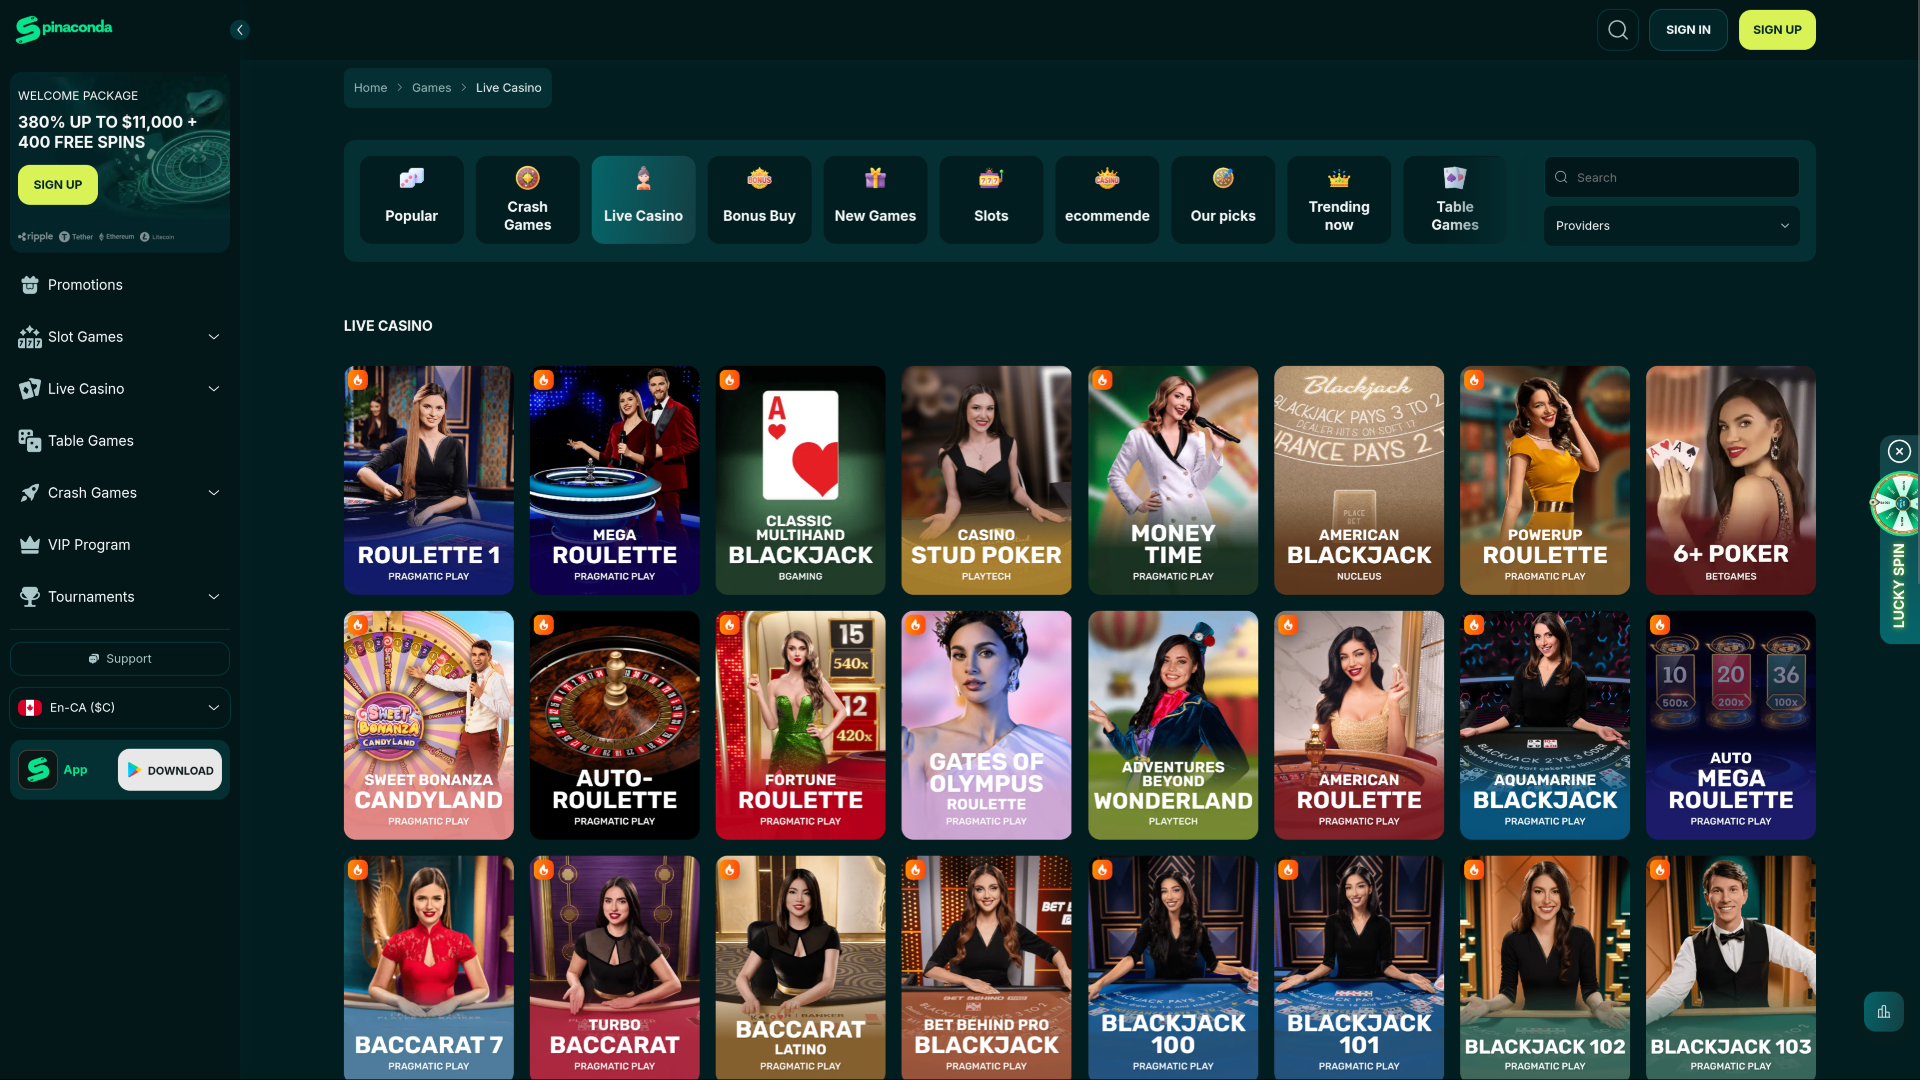Click the header SIGN UP button
Image resolution: width=1920 pixels, height=1080 pixels.
point(1777,30)
